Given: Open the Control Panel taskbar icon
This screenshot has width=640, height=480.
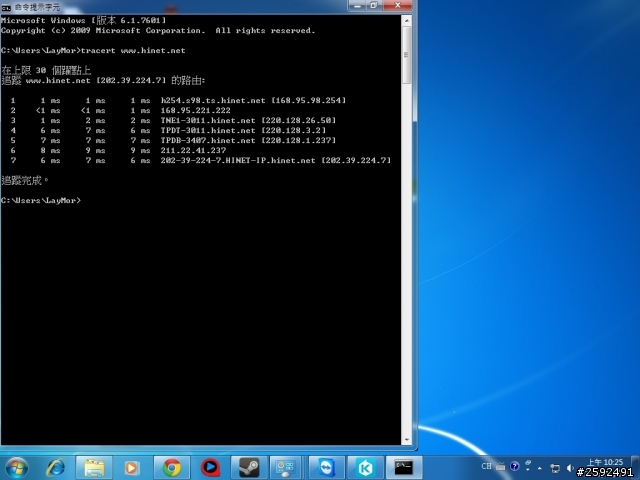Looking at the screenshot, I should (286, 468).
